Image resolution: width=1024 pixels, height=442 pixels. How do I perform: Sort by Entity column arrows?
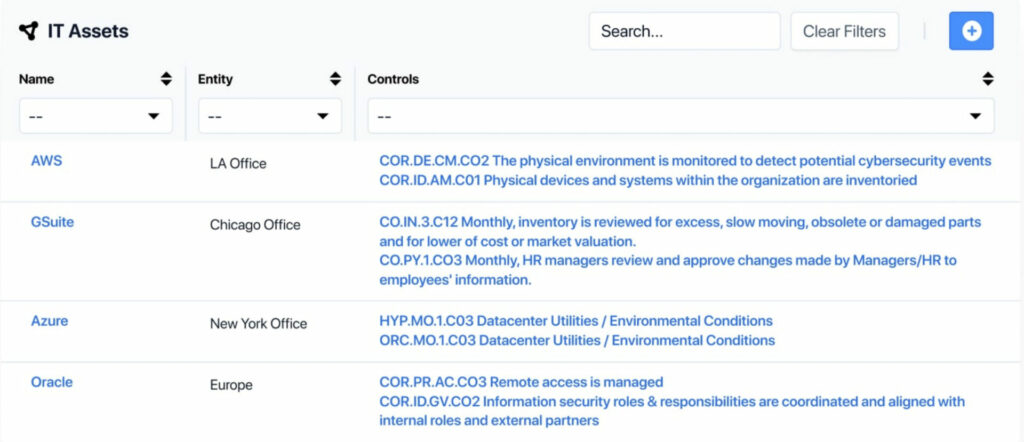(335, 79)
